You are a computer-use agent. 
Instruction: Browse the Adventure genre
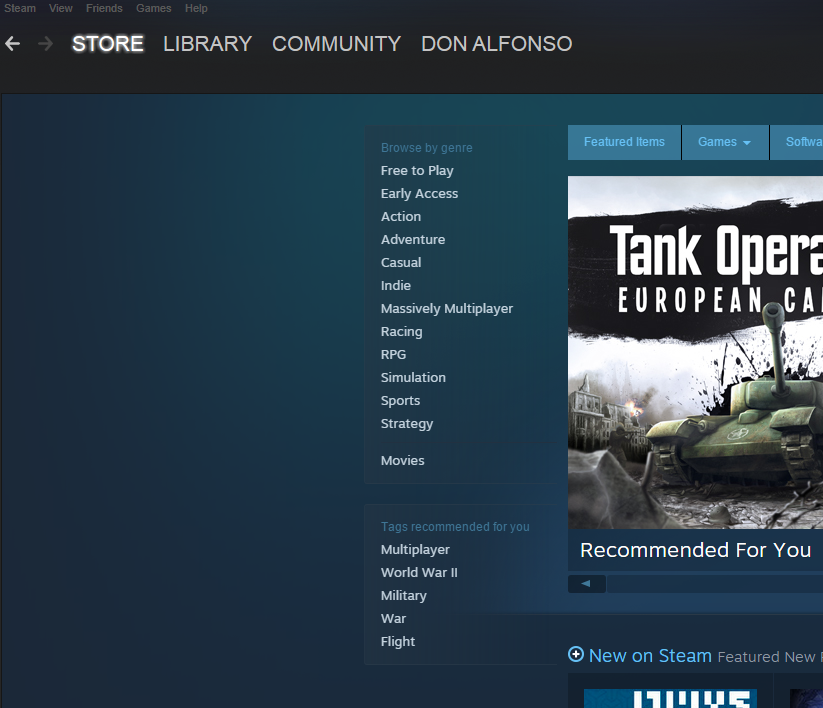(x=413, y=240)
